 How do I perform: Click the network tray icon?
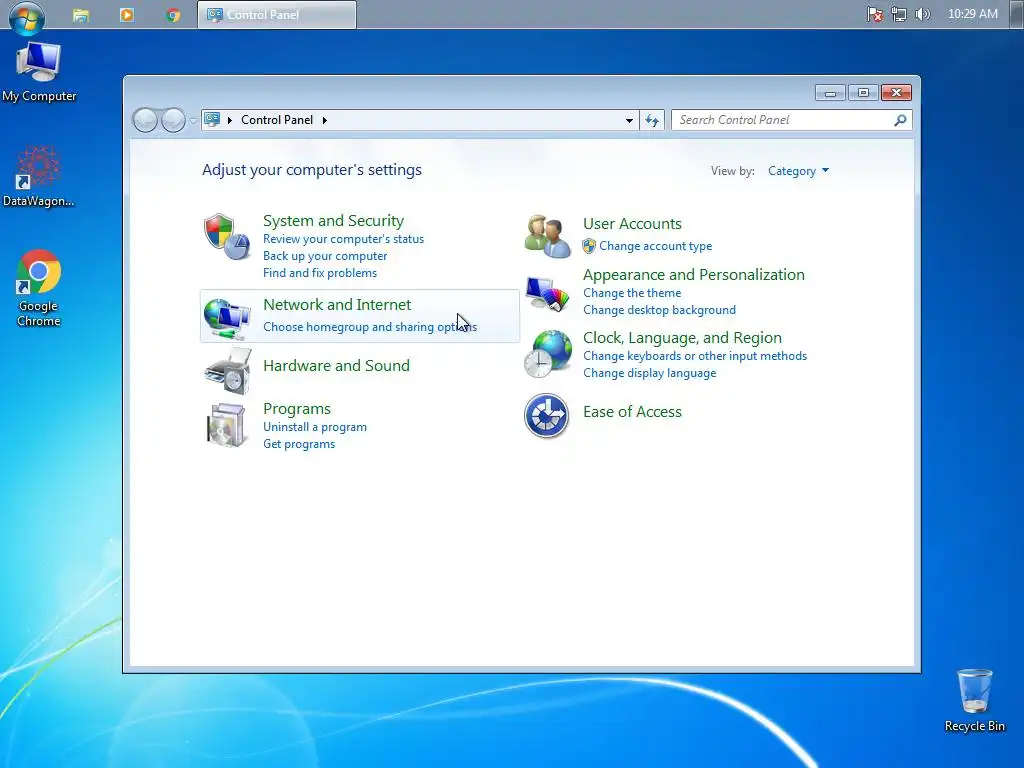point(899,14)
